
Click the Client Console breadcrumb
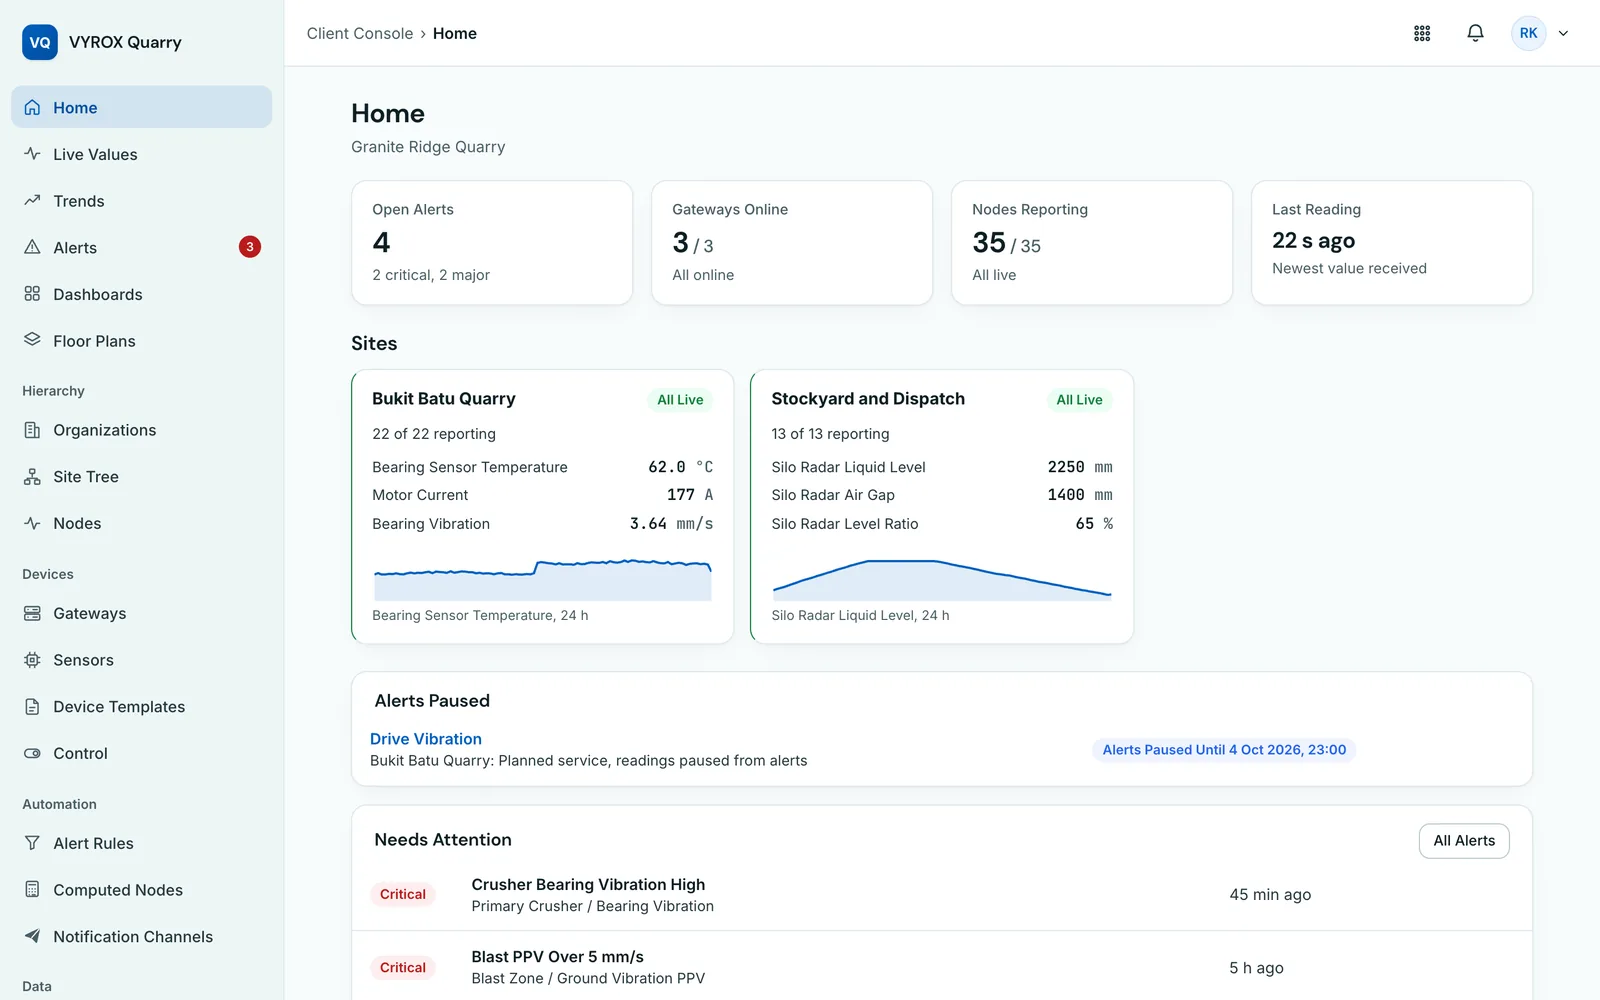(360, 33)
